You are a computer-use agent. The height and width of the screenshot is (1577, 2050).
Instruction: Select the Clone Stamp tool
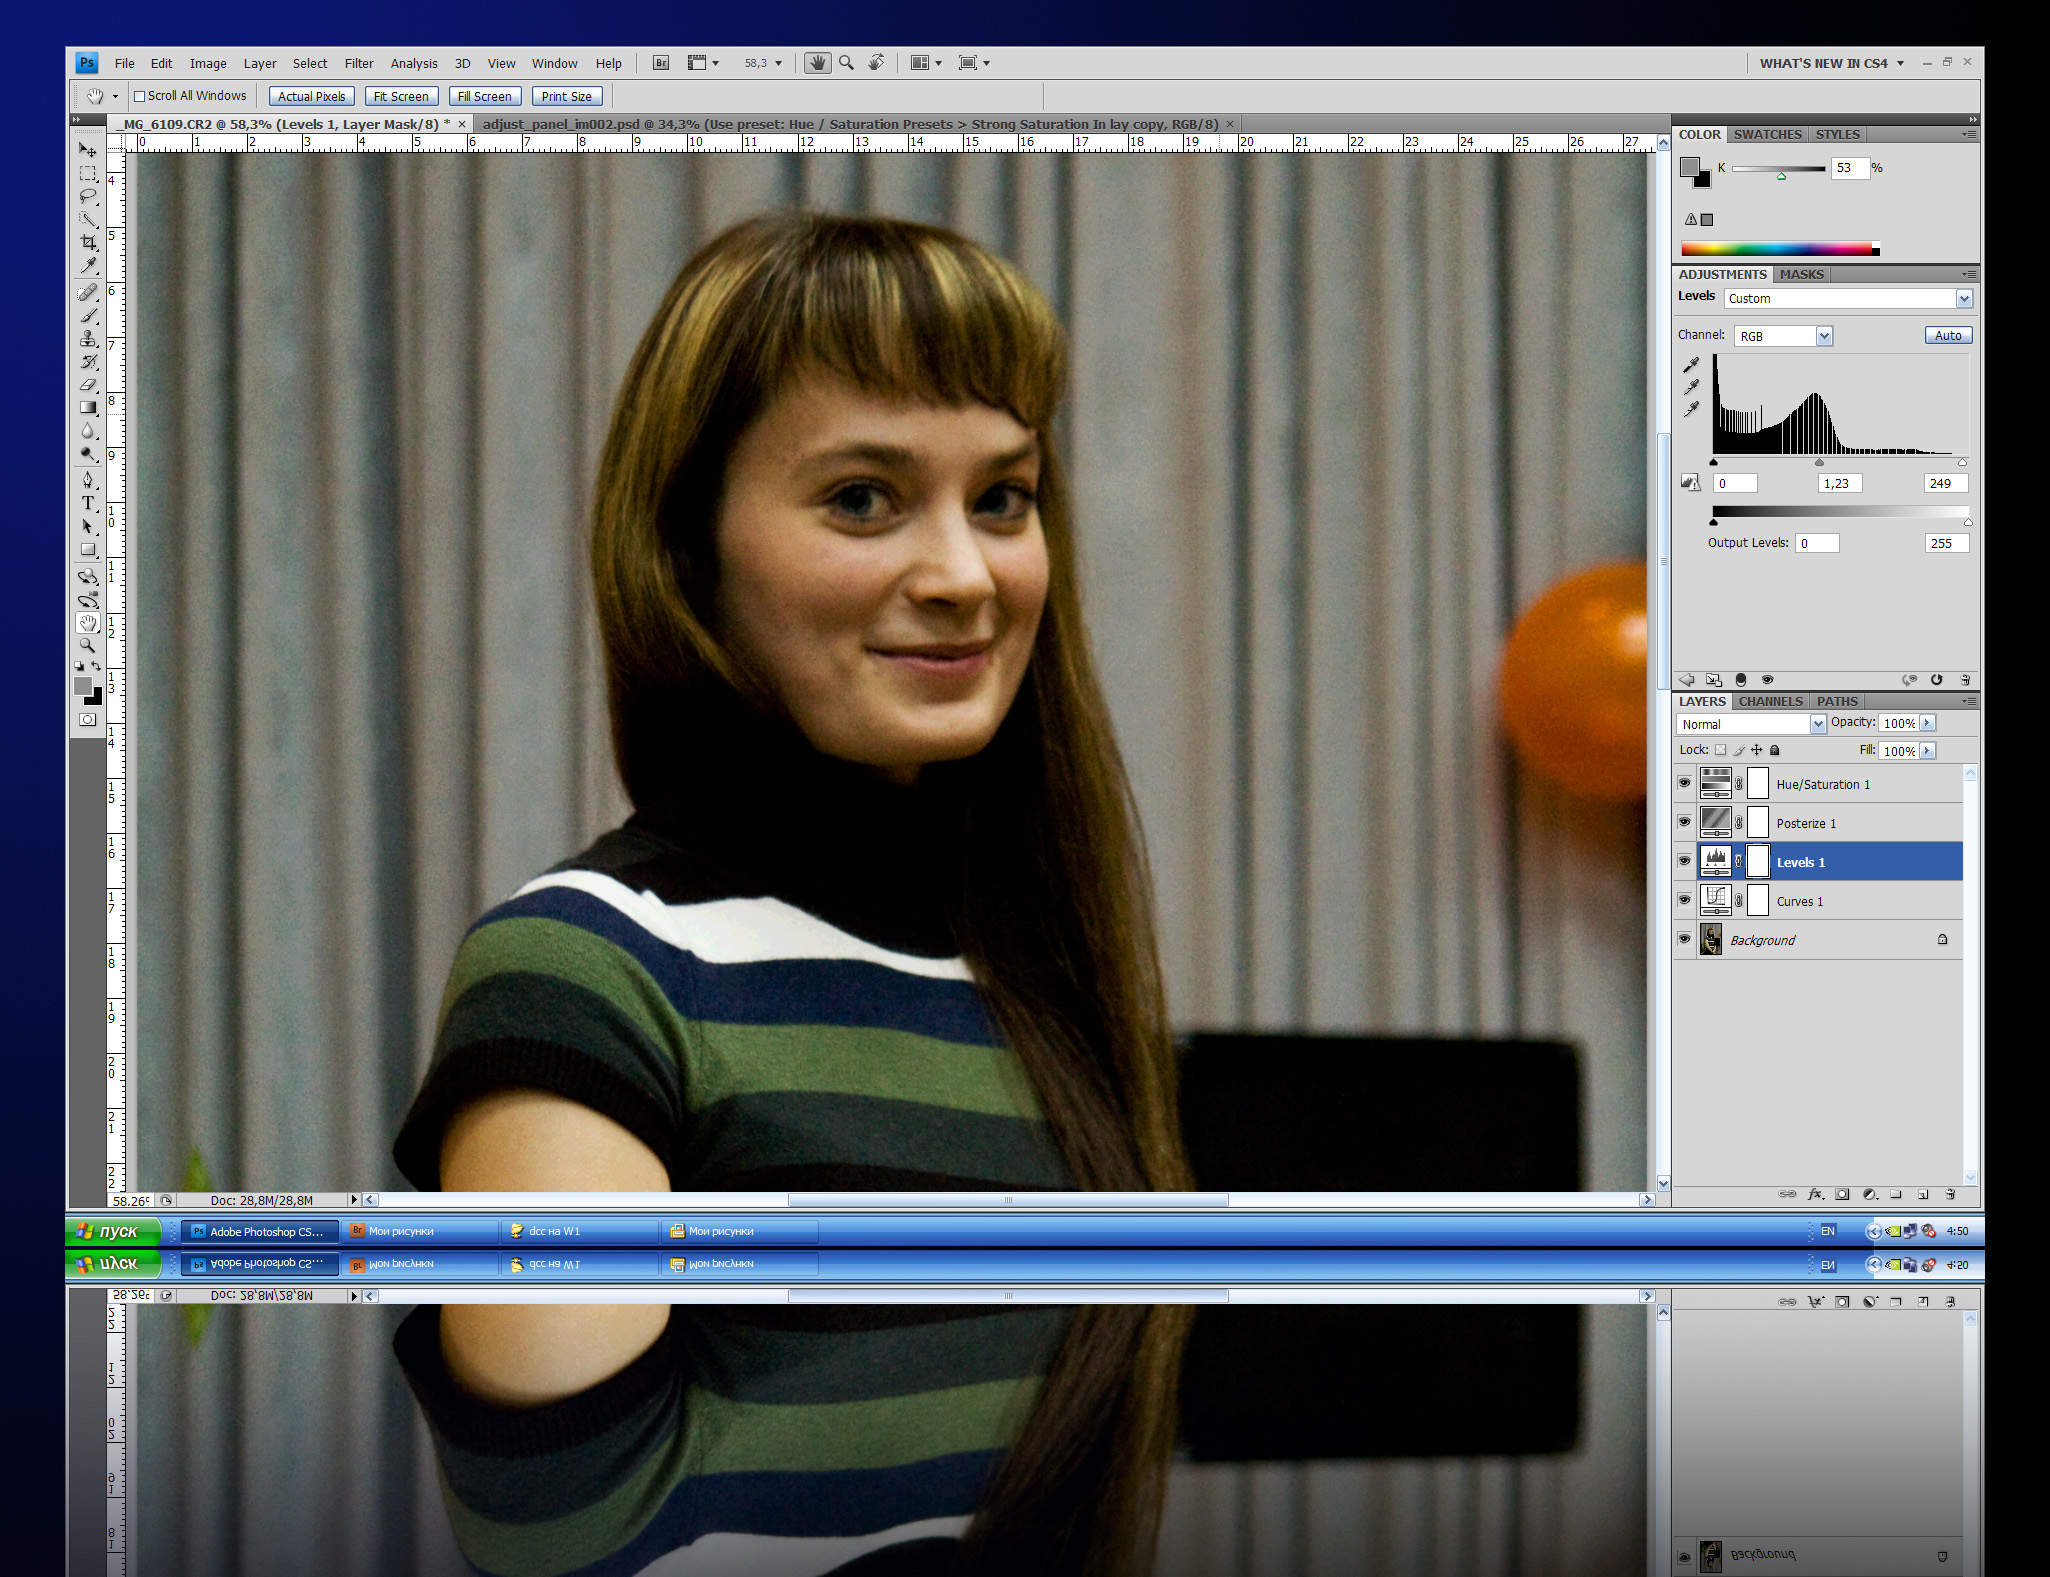click(x=88, y=339)
